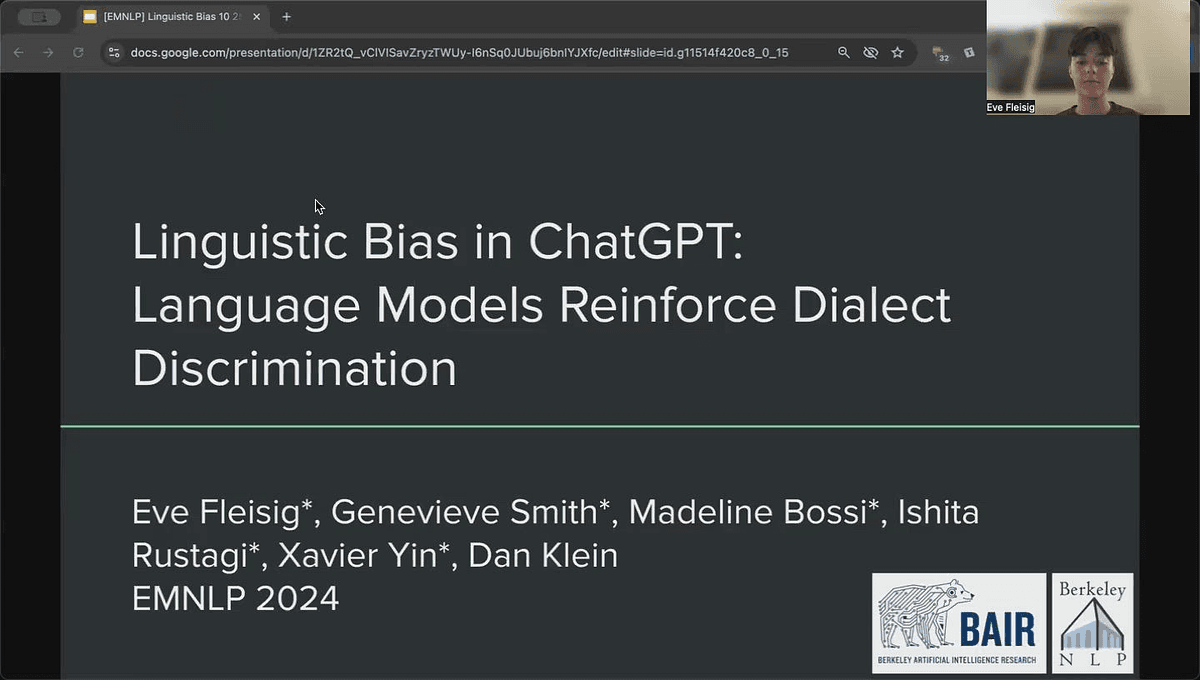Click the BAIR logo on the slide

coord(959,623)
